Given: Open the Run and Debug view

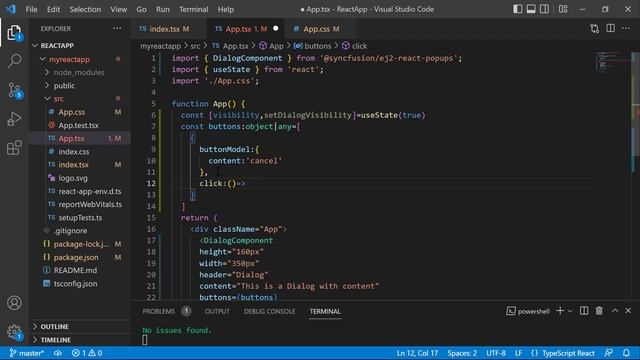Looking at the screenshot, I should click(x=14, y=119).
